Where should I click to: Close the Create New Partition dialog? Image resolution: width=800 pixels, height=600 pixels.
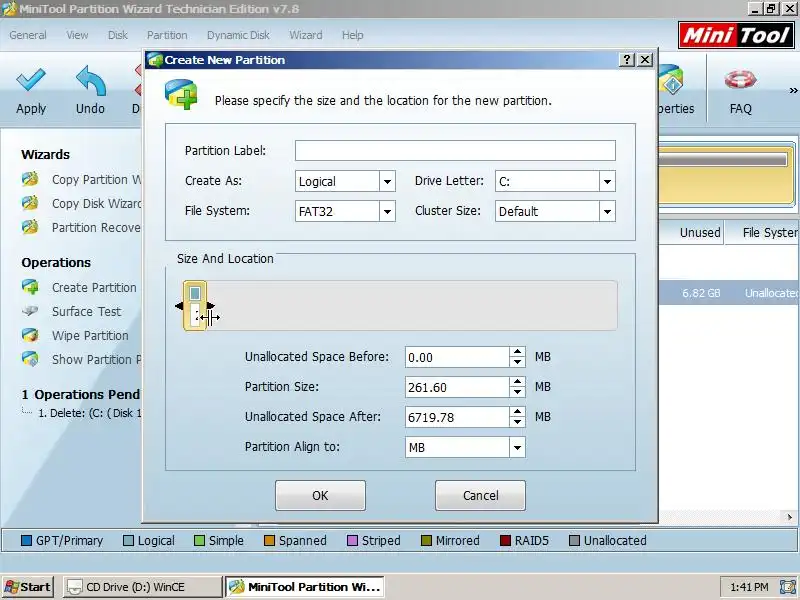pyautogui.click(x=645, y=60)
